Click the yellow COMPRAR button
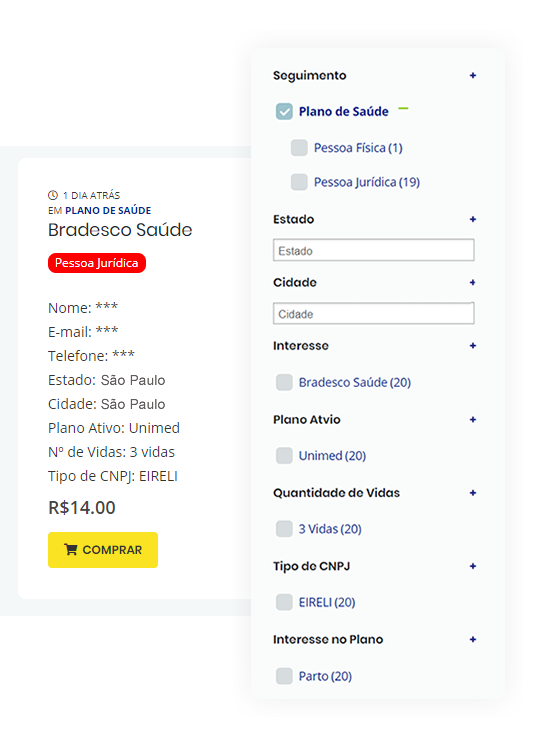The width and height of the screenshot is (553, 747). 103,550
